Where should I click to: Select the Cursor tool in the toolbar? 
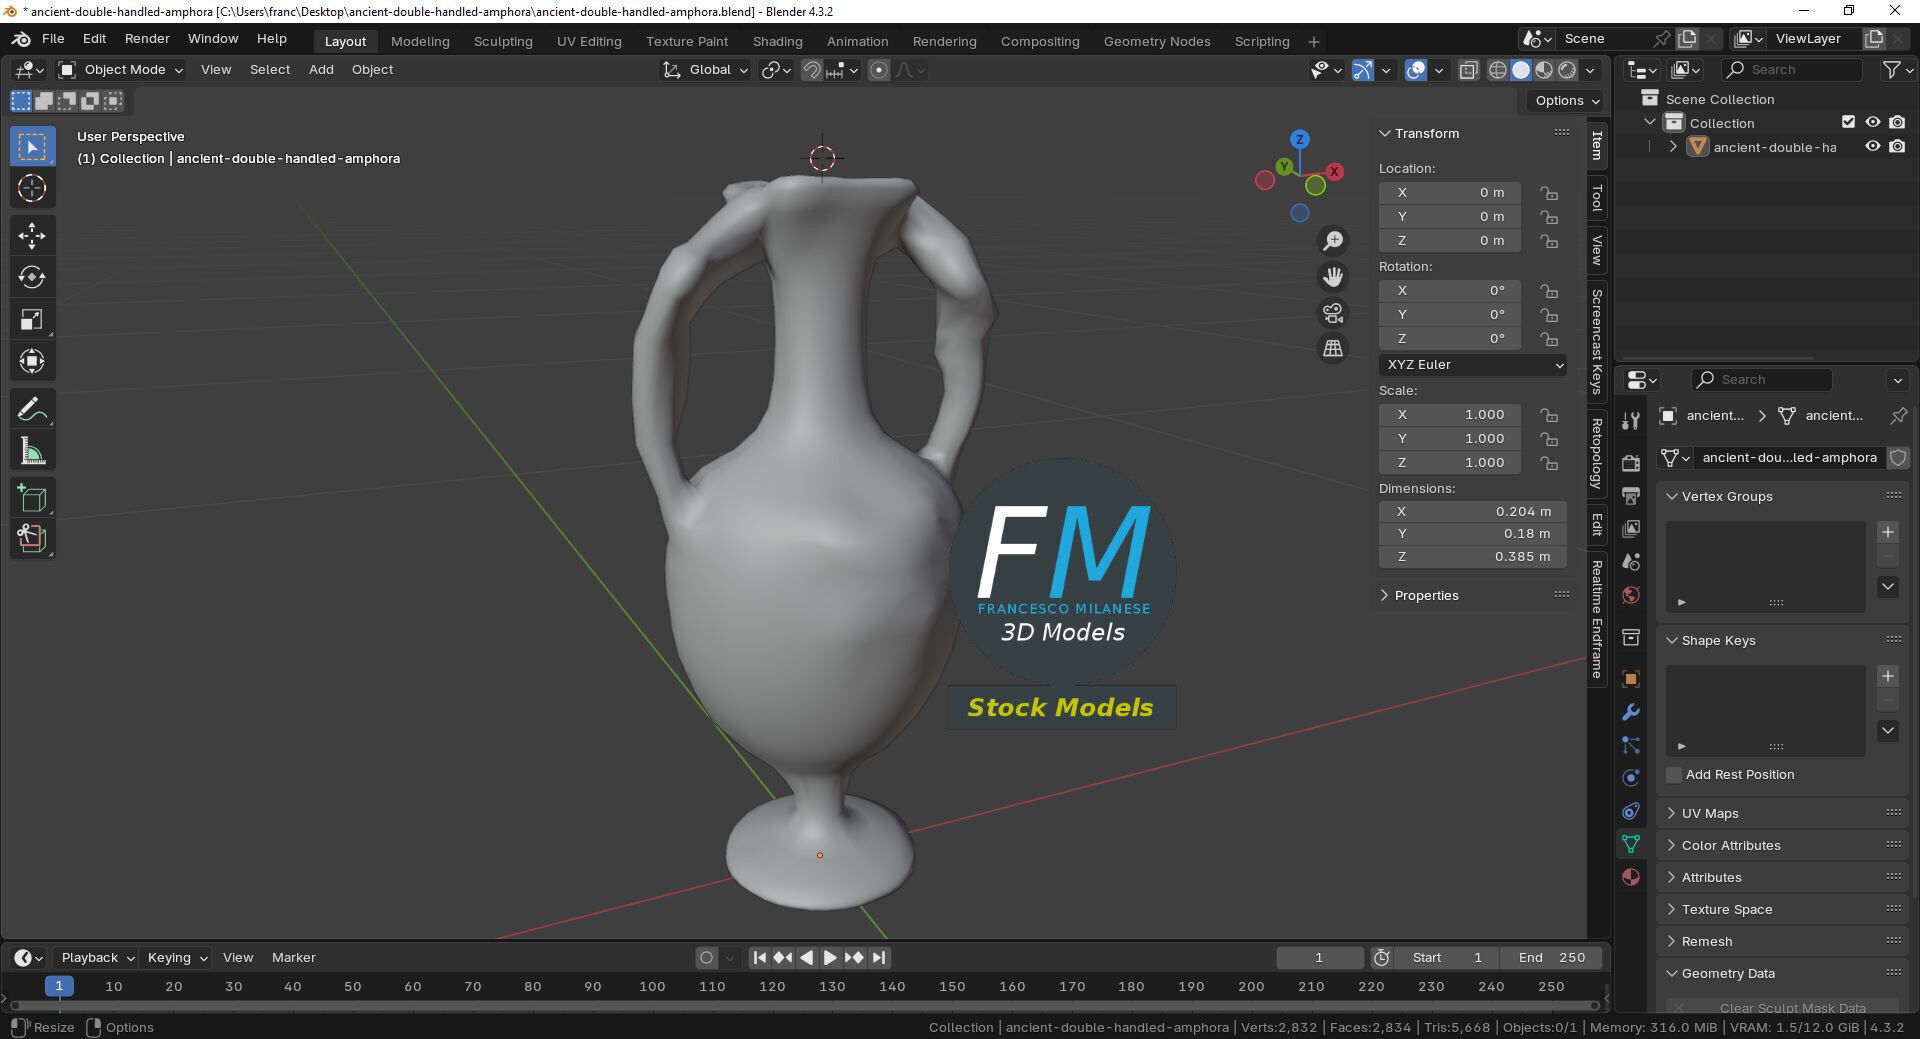pyautogui.click(x=32, y=188)
